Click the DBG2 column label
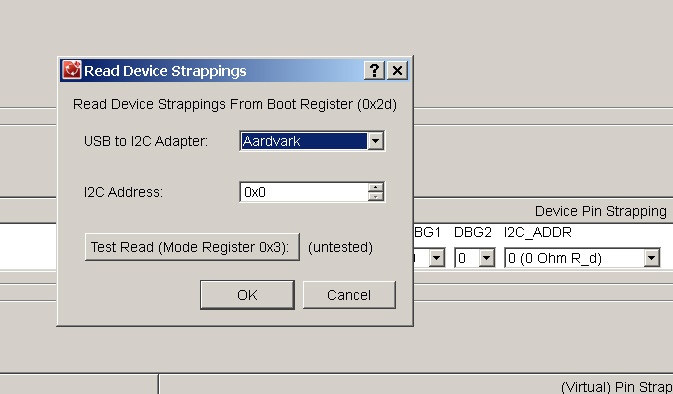Viewport: 673px width, 394px height. pyautogui.click(x=473, y=232)
